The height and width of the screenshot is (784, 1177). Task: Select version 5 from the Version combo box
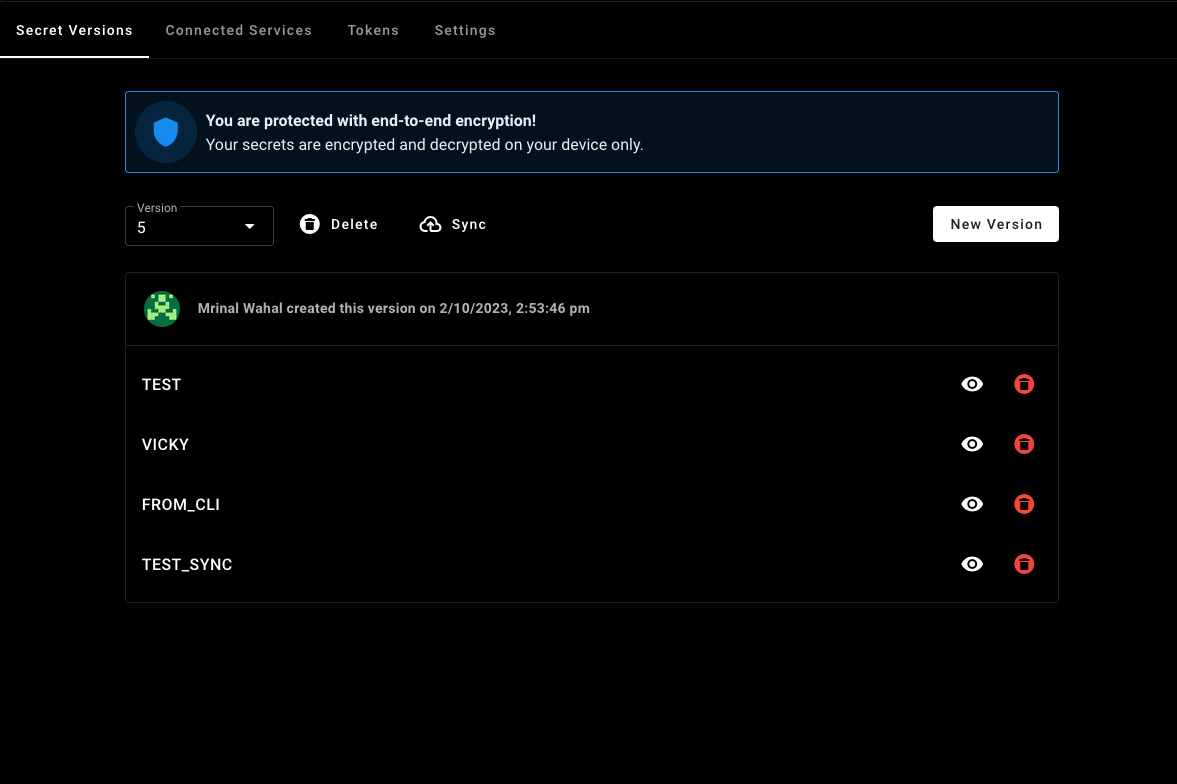point(198,226)
